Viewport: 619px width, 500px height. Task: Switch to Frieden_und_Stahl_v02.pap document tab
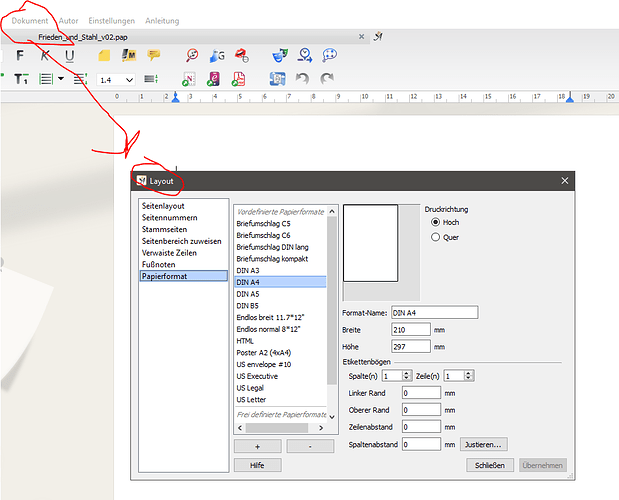[x=83, y=37]
